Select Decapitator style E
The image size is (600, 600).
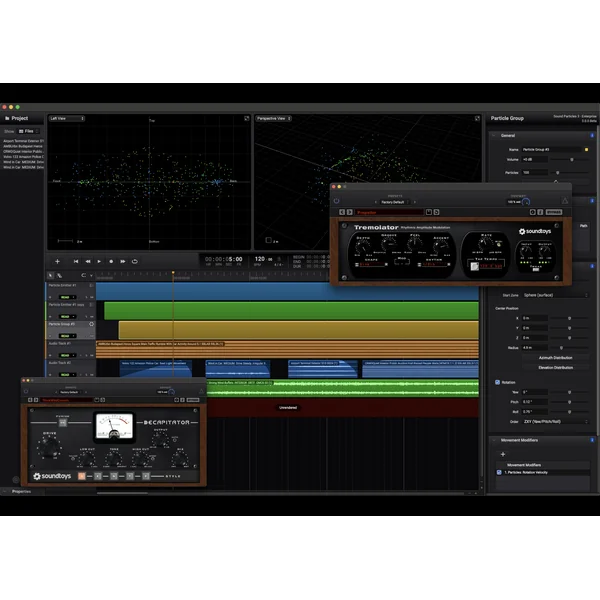pos(98,476)
